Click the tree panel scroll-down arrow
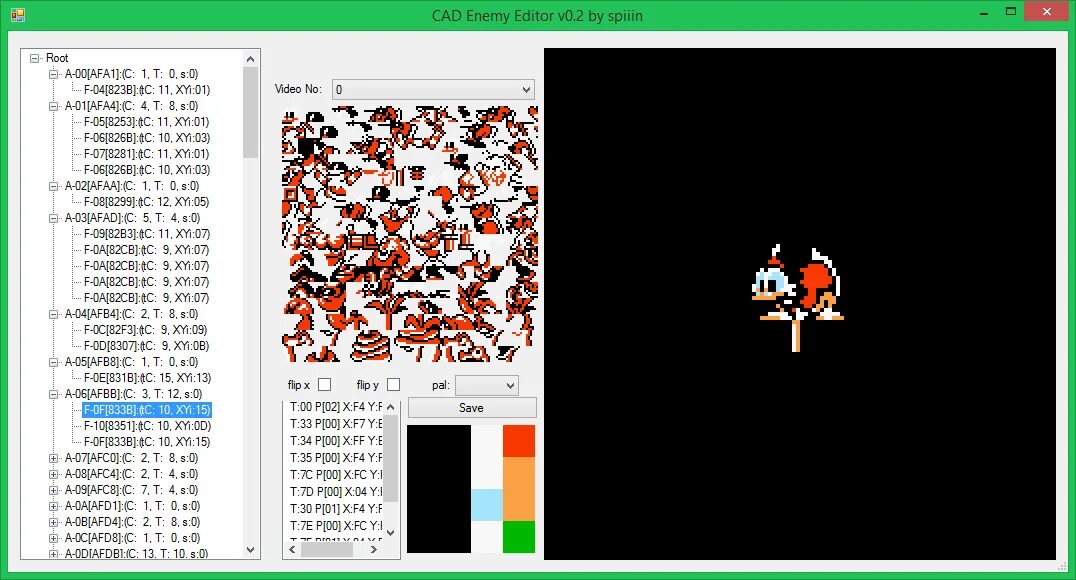The image size is (1076, 580). click(x=250, y=550)
